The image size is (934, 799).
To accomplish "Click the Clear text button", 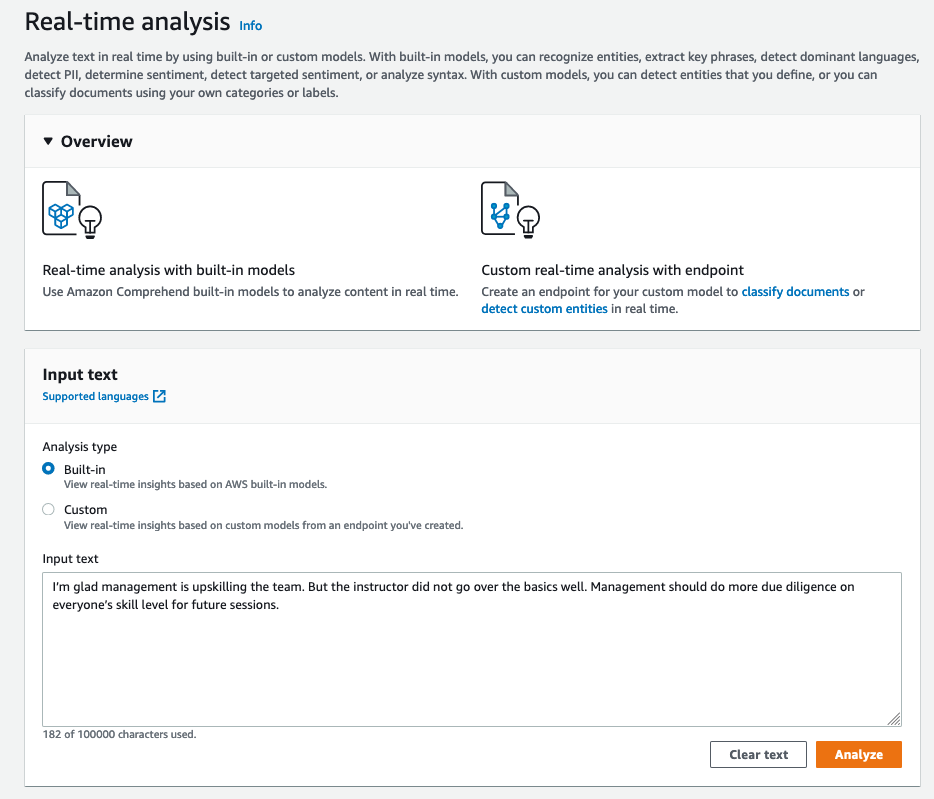I will click(758, 754).
